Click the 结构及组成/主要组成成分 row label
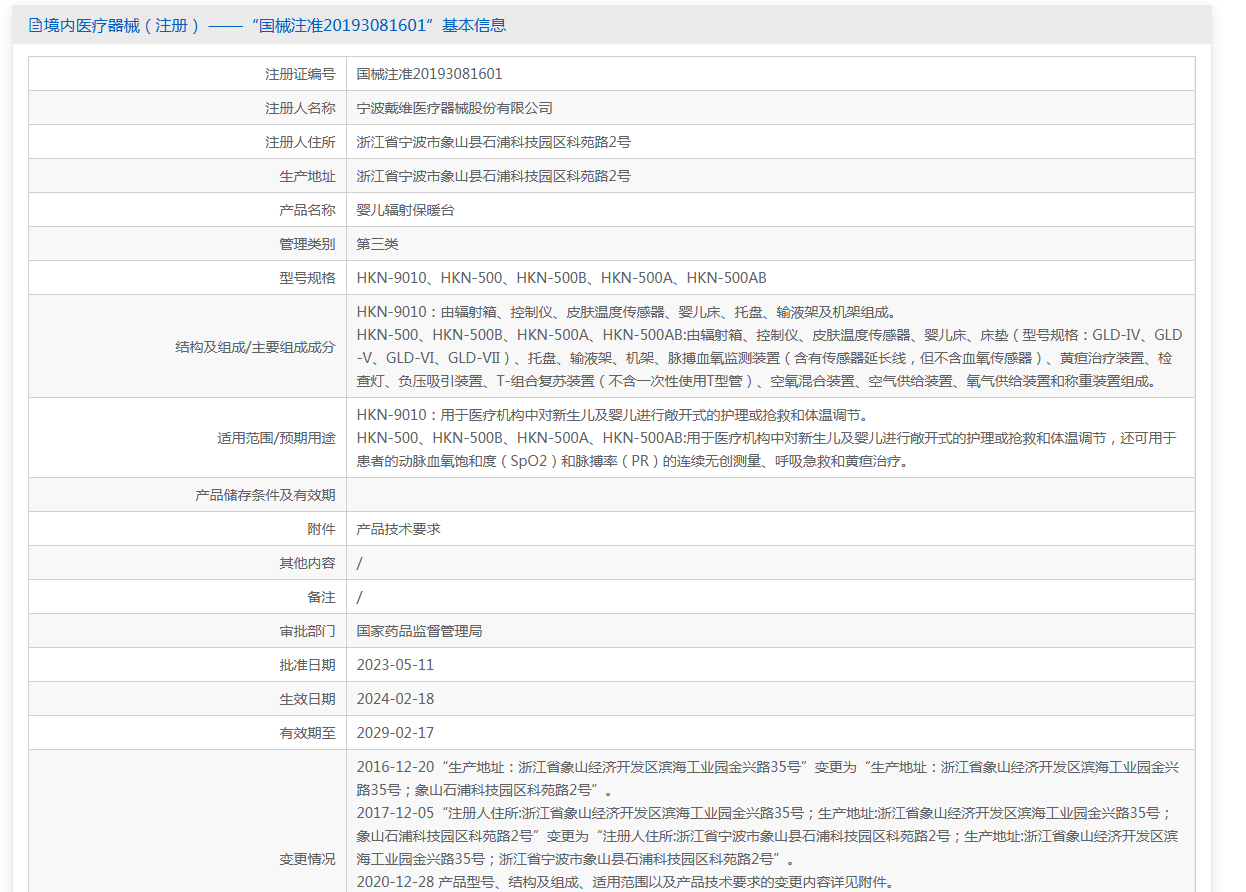Screen dimensions: 1246x892 [255, 347]
